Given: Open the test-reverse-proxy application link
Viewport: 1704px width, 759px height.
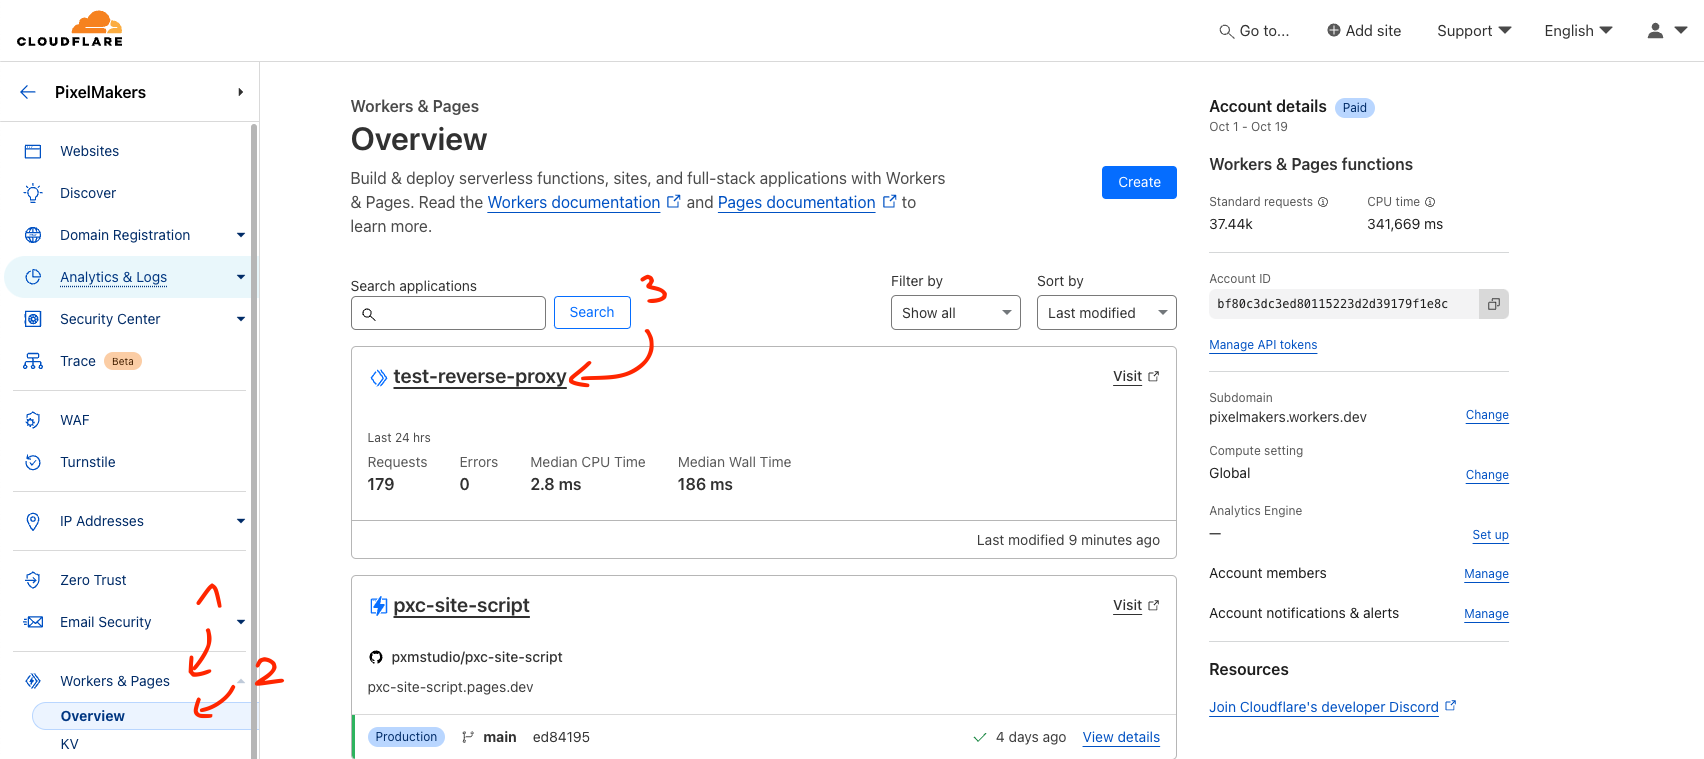Looking at the screenshot, I should pyautogui.click(x=480, y=377).
